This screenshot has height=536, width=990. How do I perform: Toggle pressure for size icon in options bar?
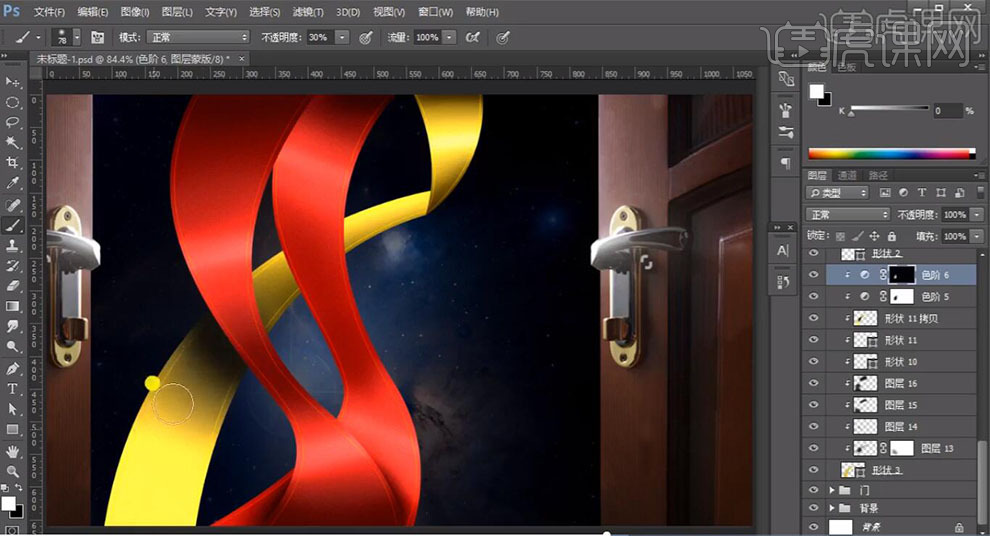coord(503,38)
